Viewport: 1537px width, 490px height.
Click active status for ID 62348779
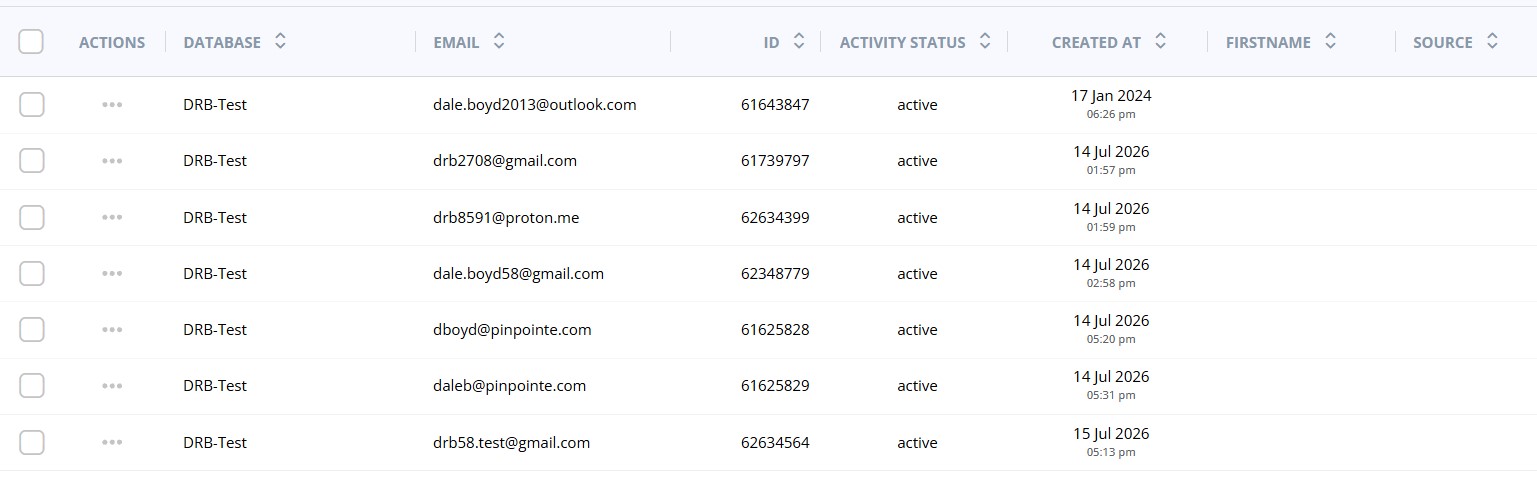917,273
